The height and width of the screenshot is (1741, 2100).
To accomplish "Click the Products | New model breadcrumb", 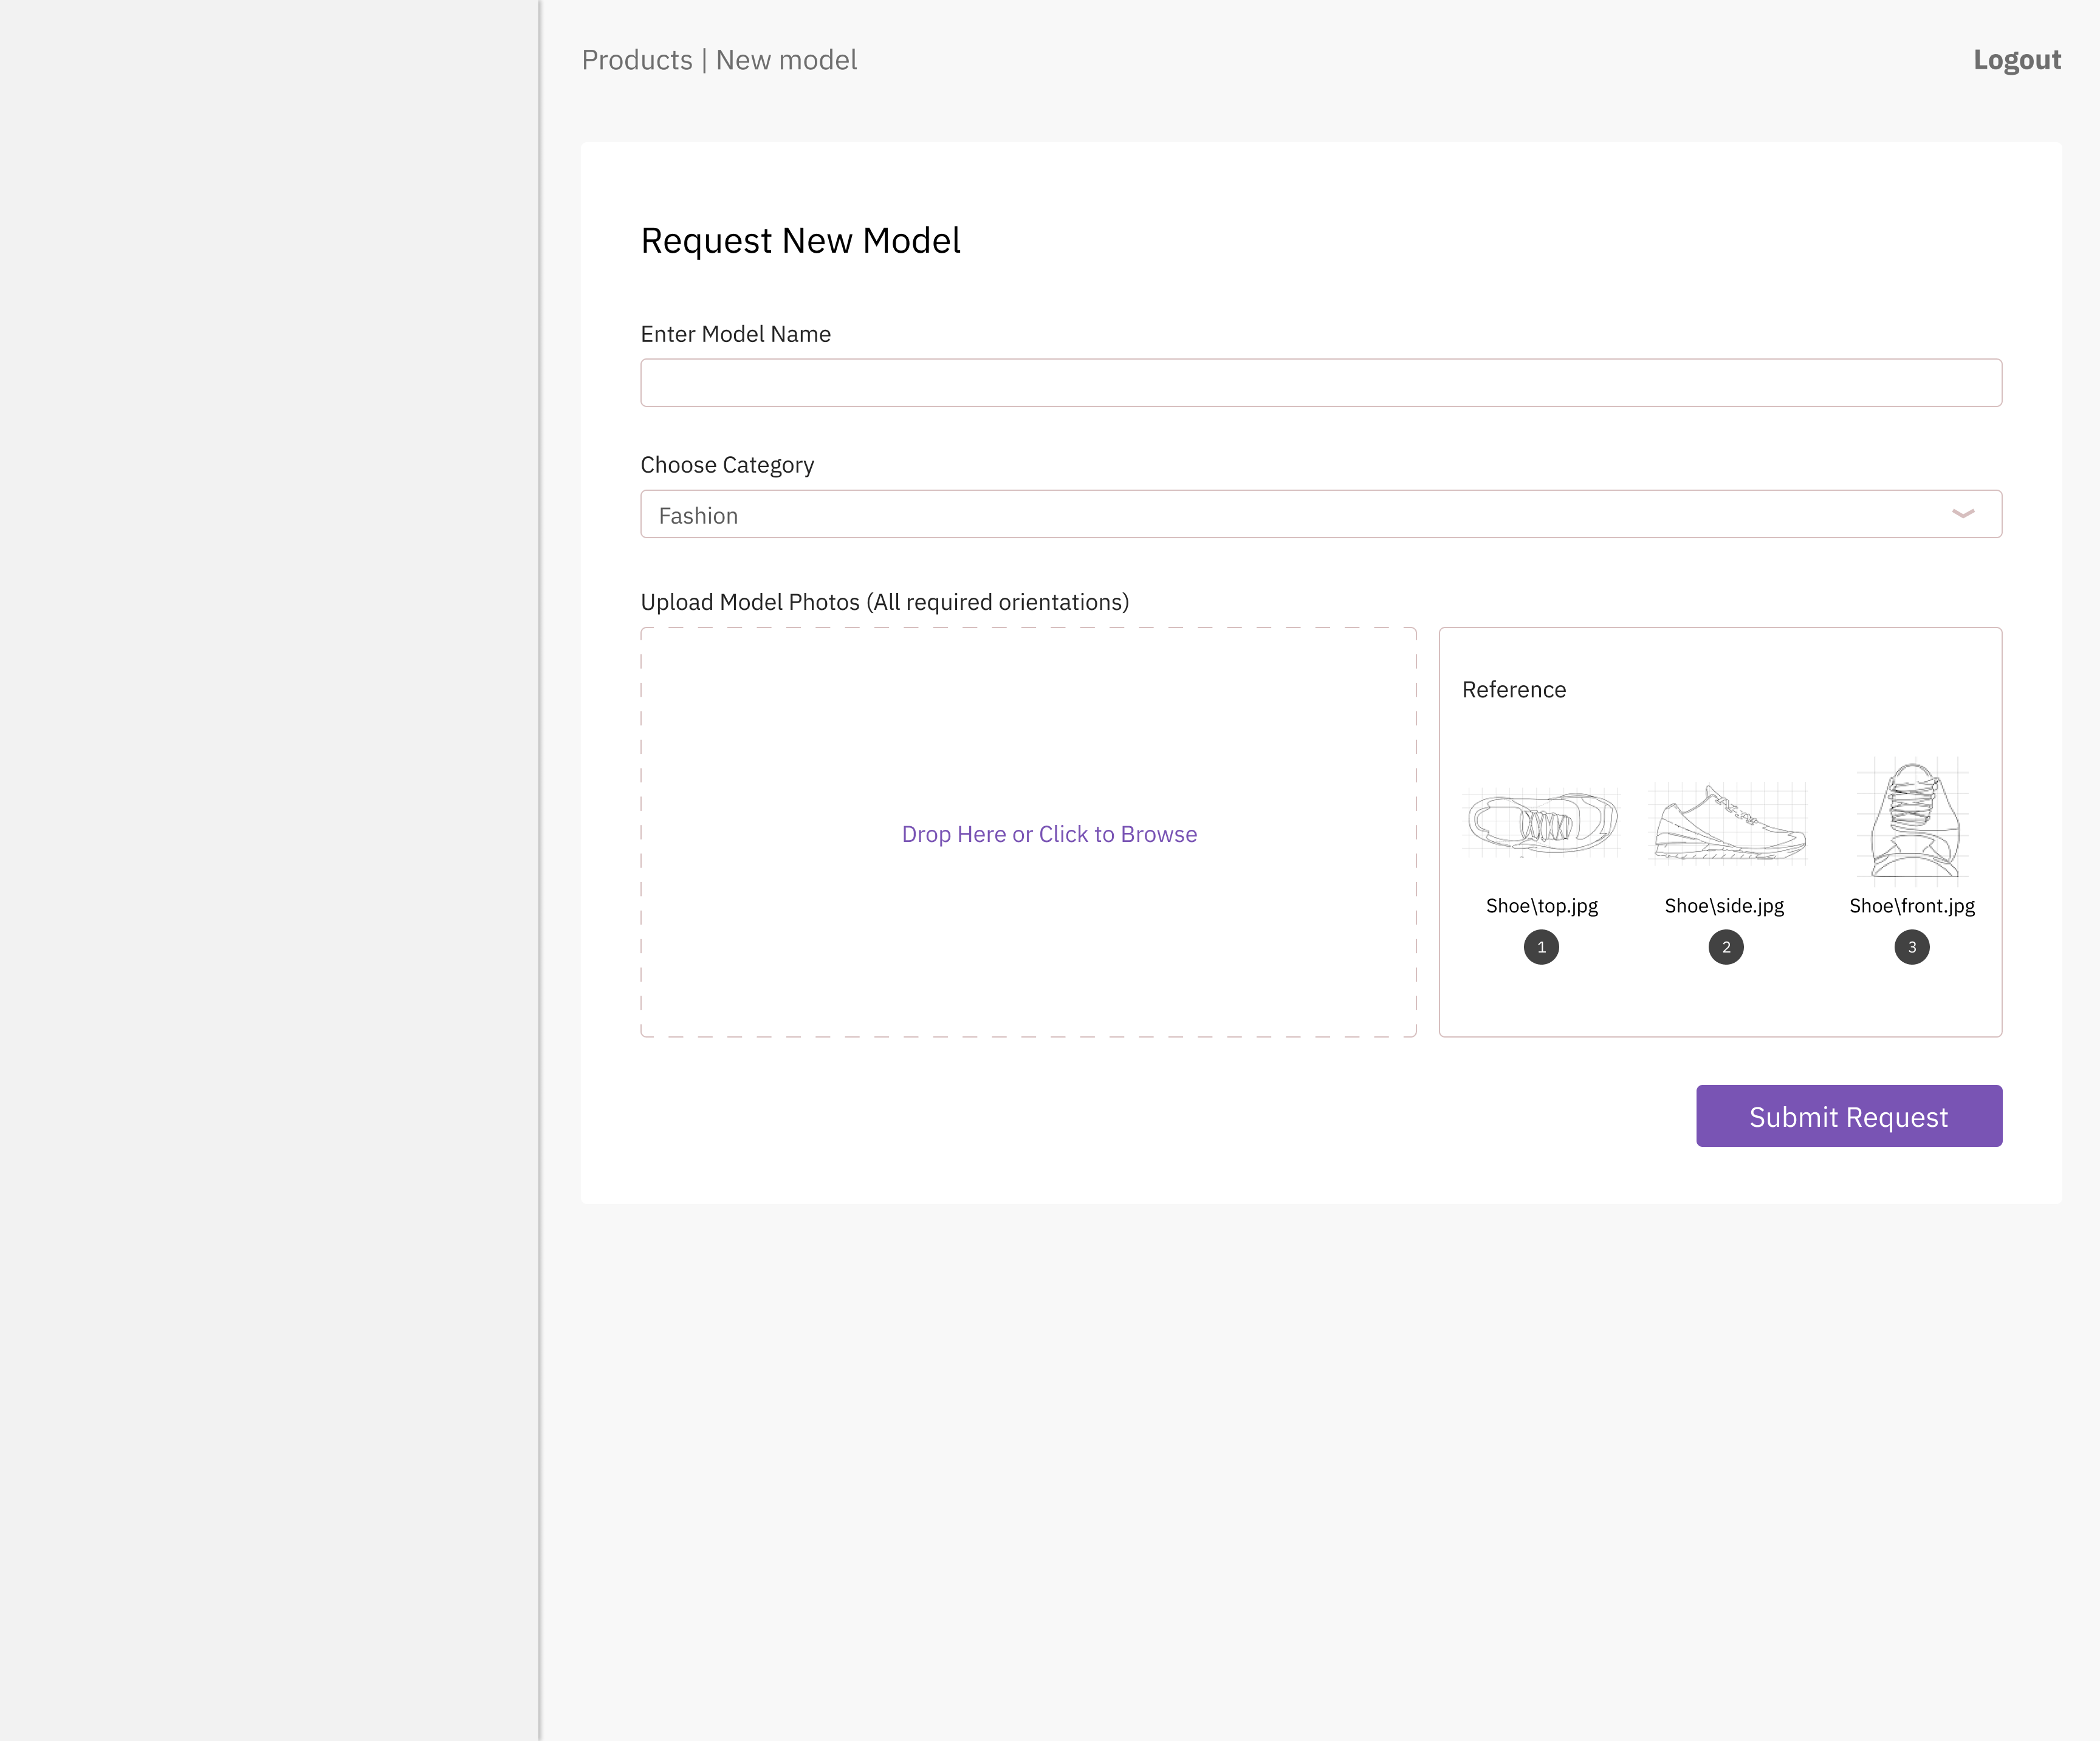I will click(719, 60).
